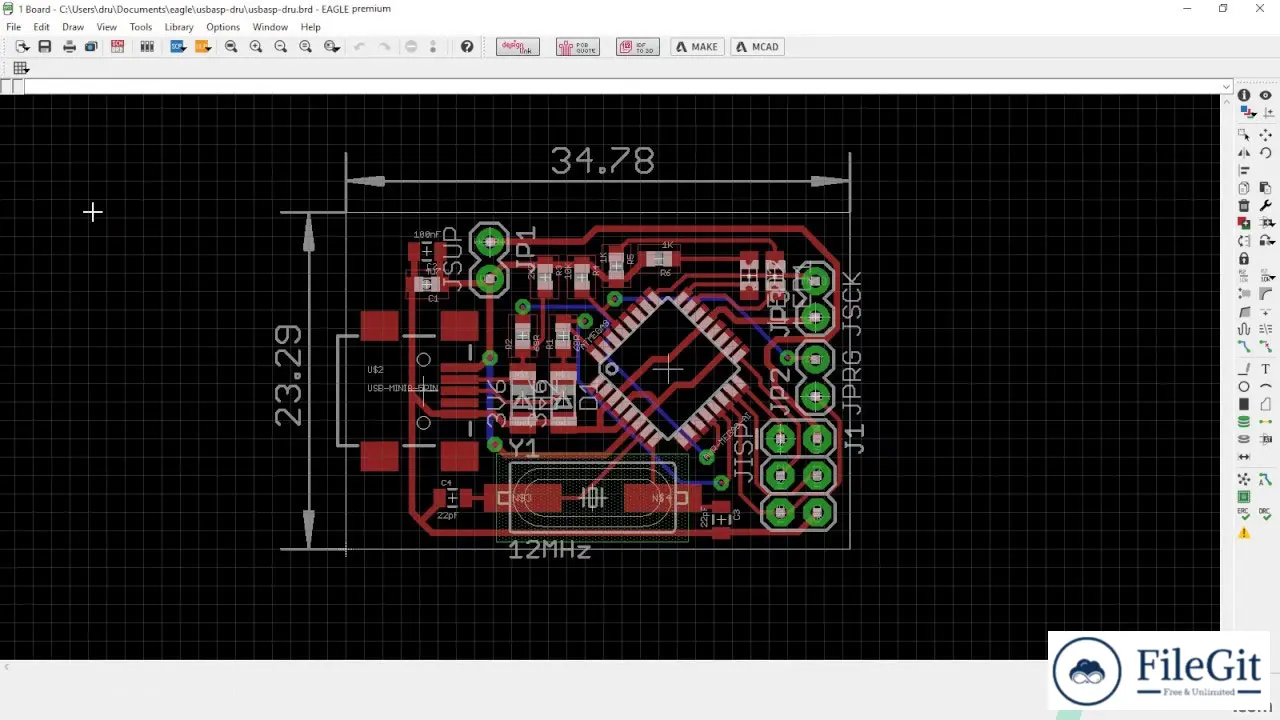Open the Tools menu
The height and width of the screenshot is (720, 1280).
[x=141, y=27]
